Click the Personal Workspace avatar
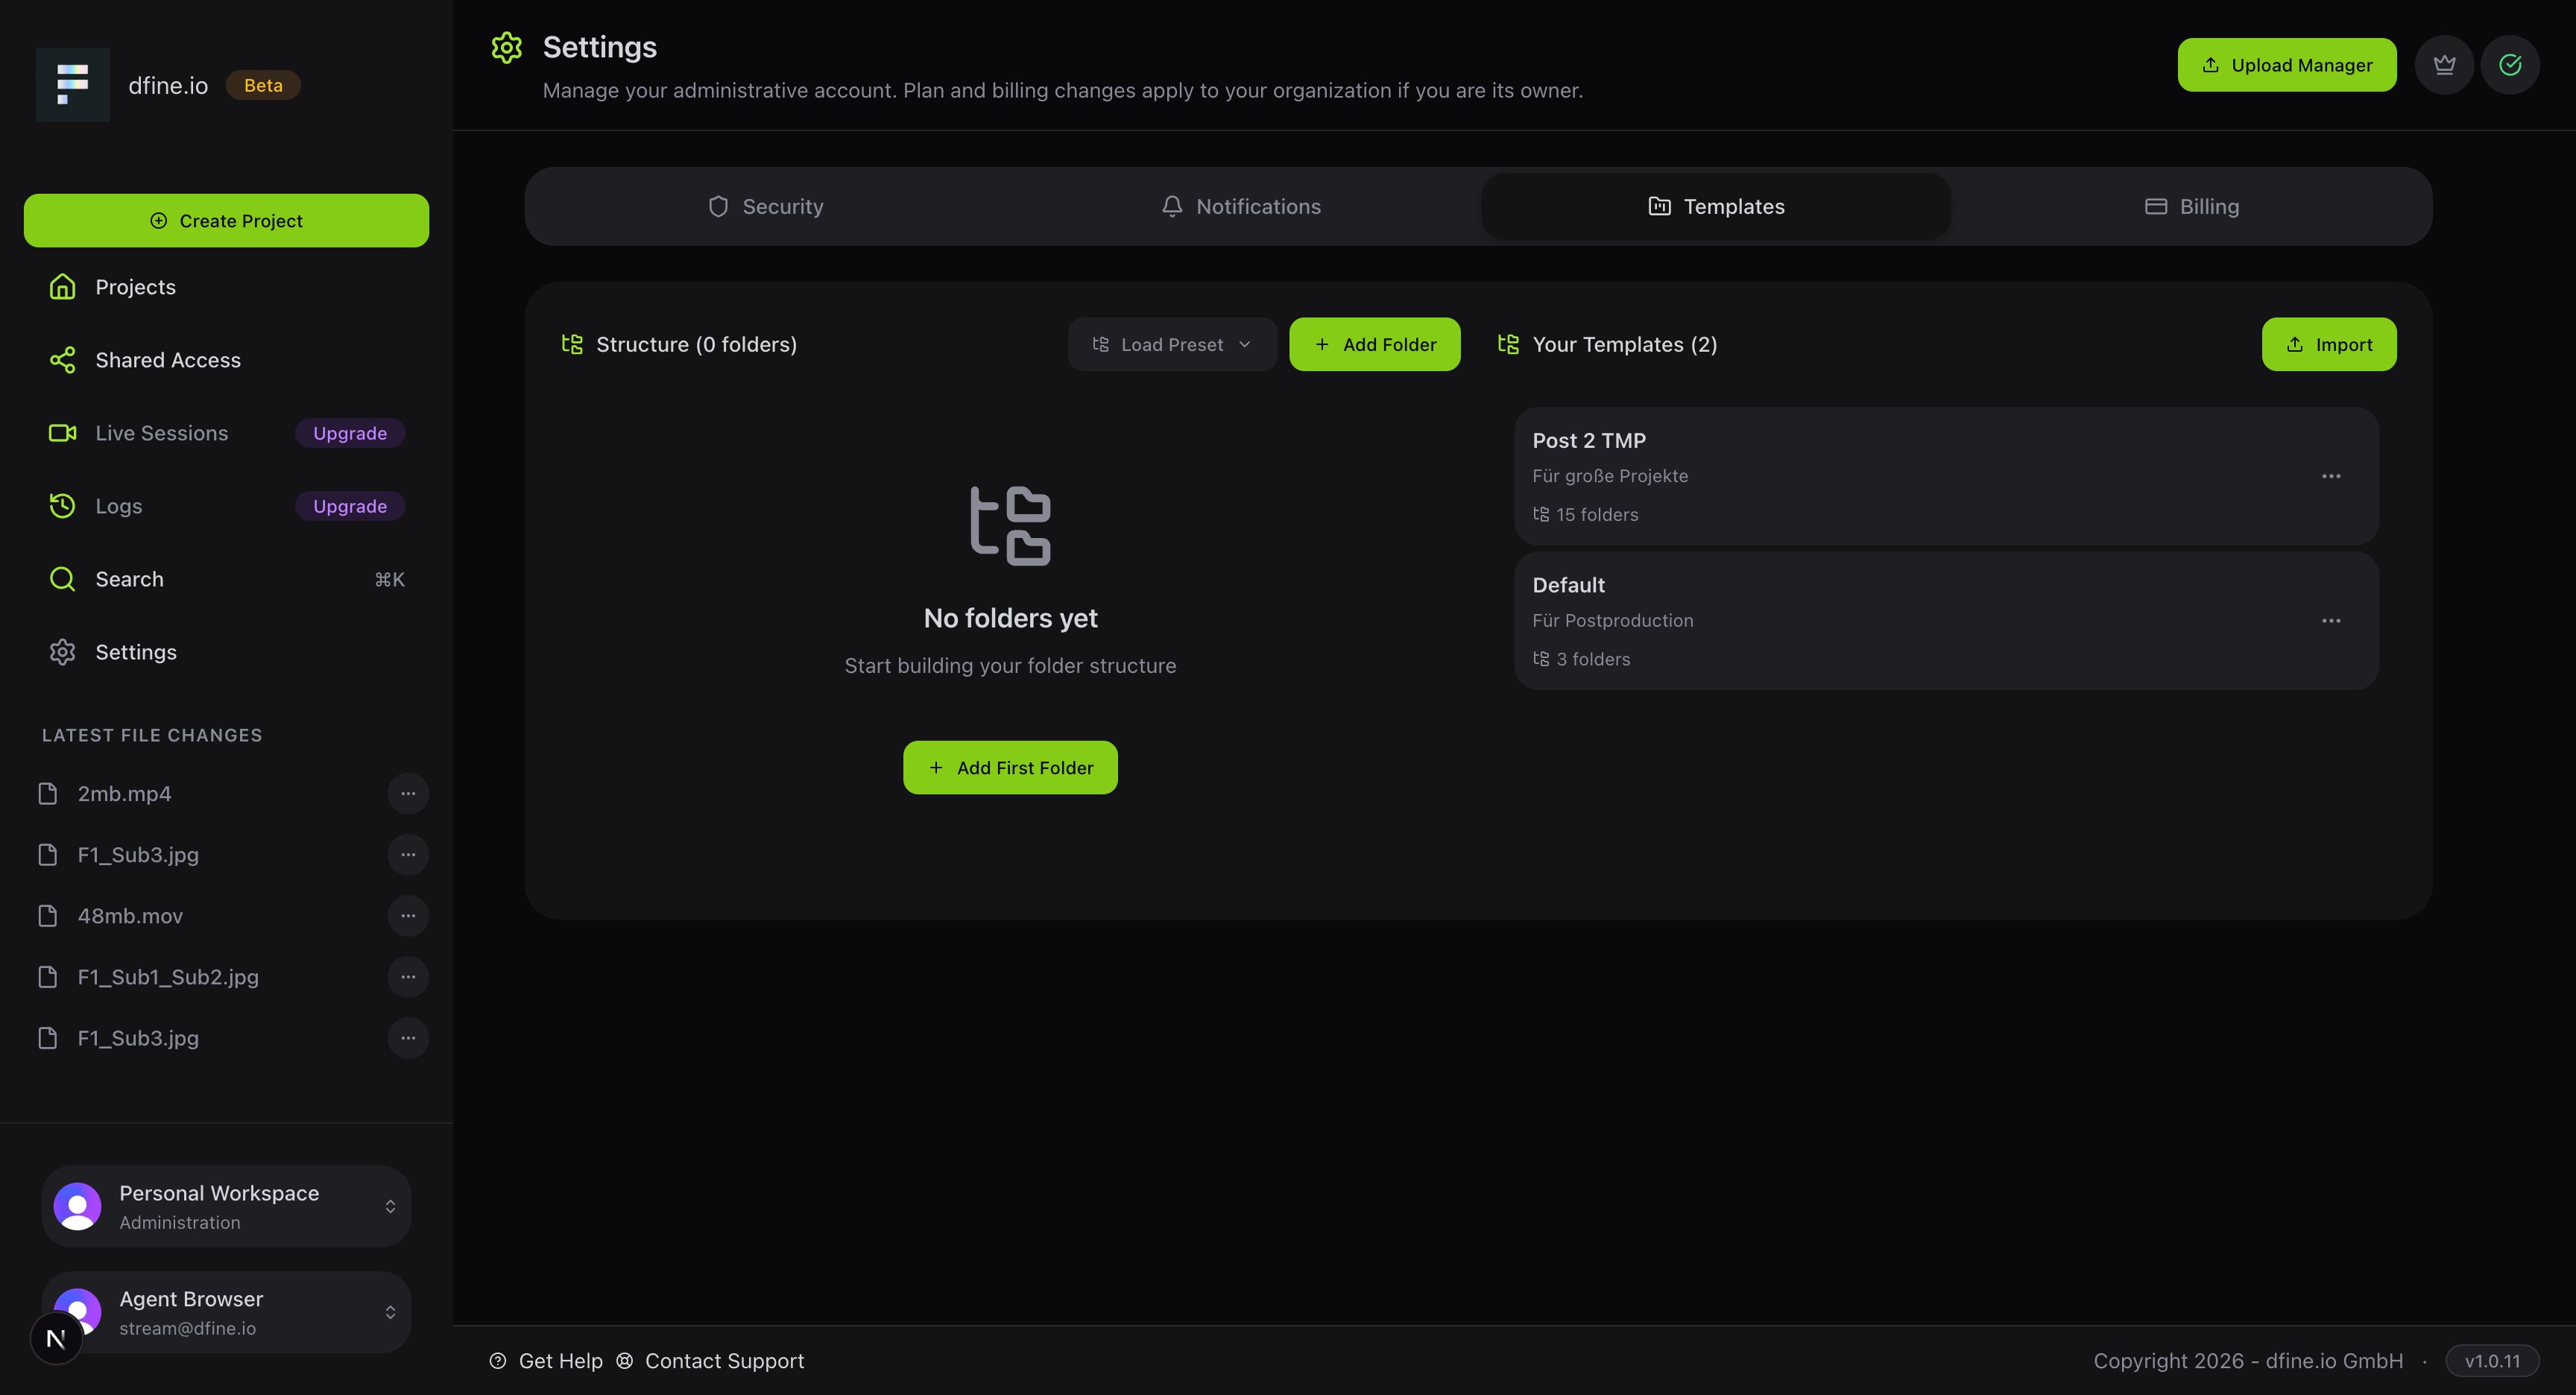The width and height of the screenshot is (2576, 1395). coord(77,1206)
